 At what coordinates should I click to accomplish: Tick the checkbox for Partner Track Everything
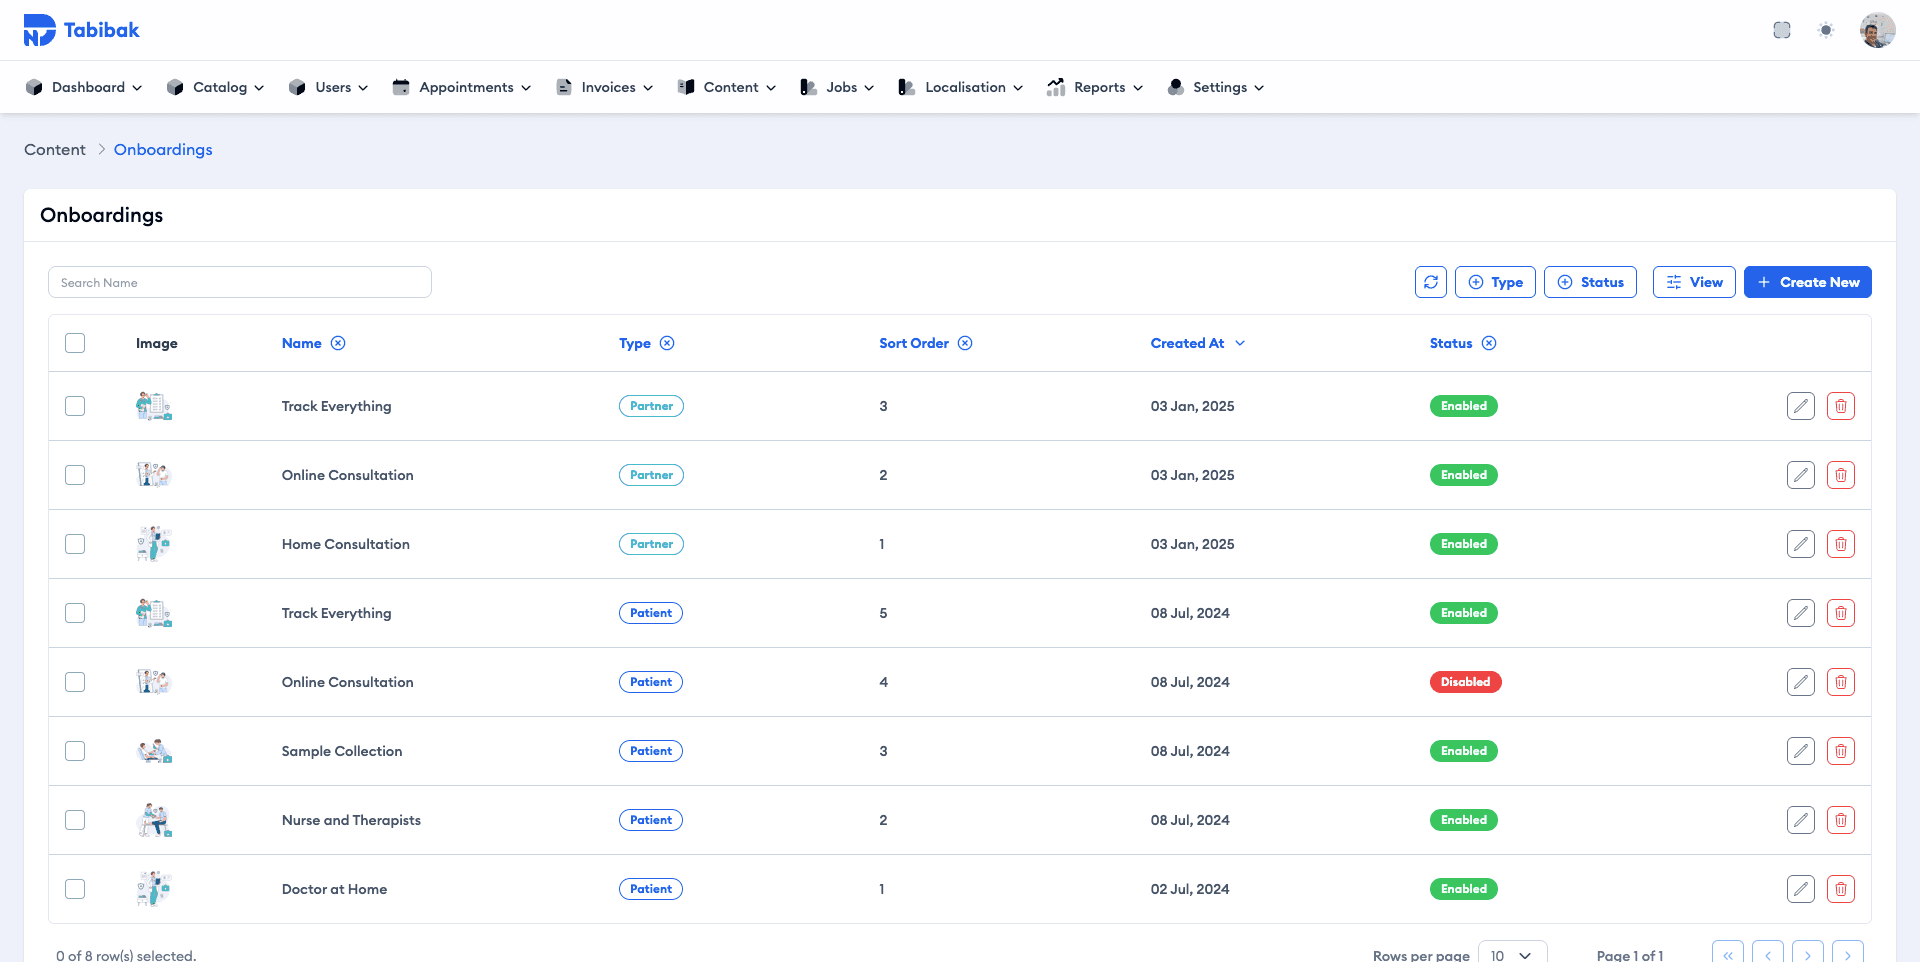(75, 406)
